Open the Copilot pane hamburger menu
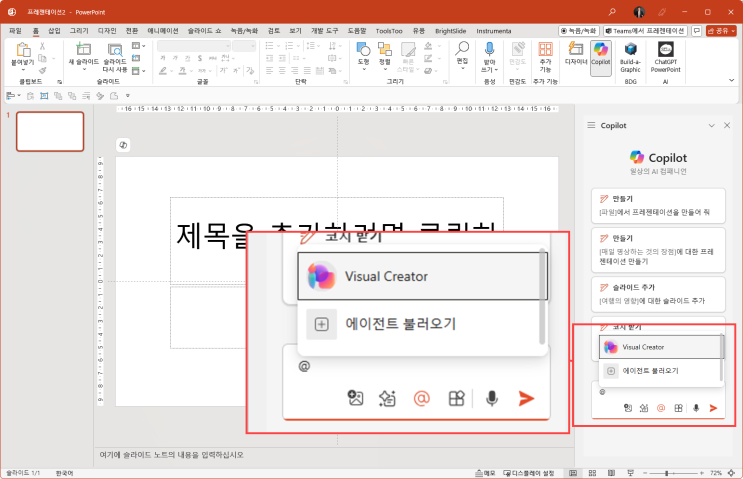 pyautogui.click(x=591, y=125)
